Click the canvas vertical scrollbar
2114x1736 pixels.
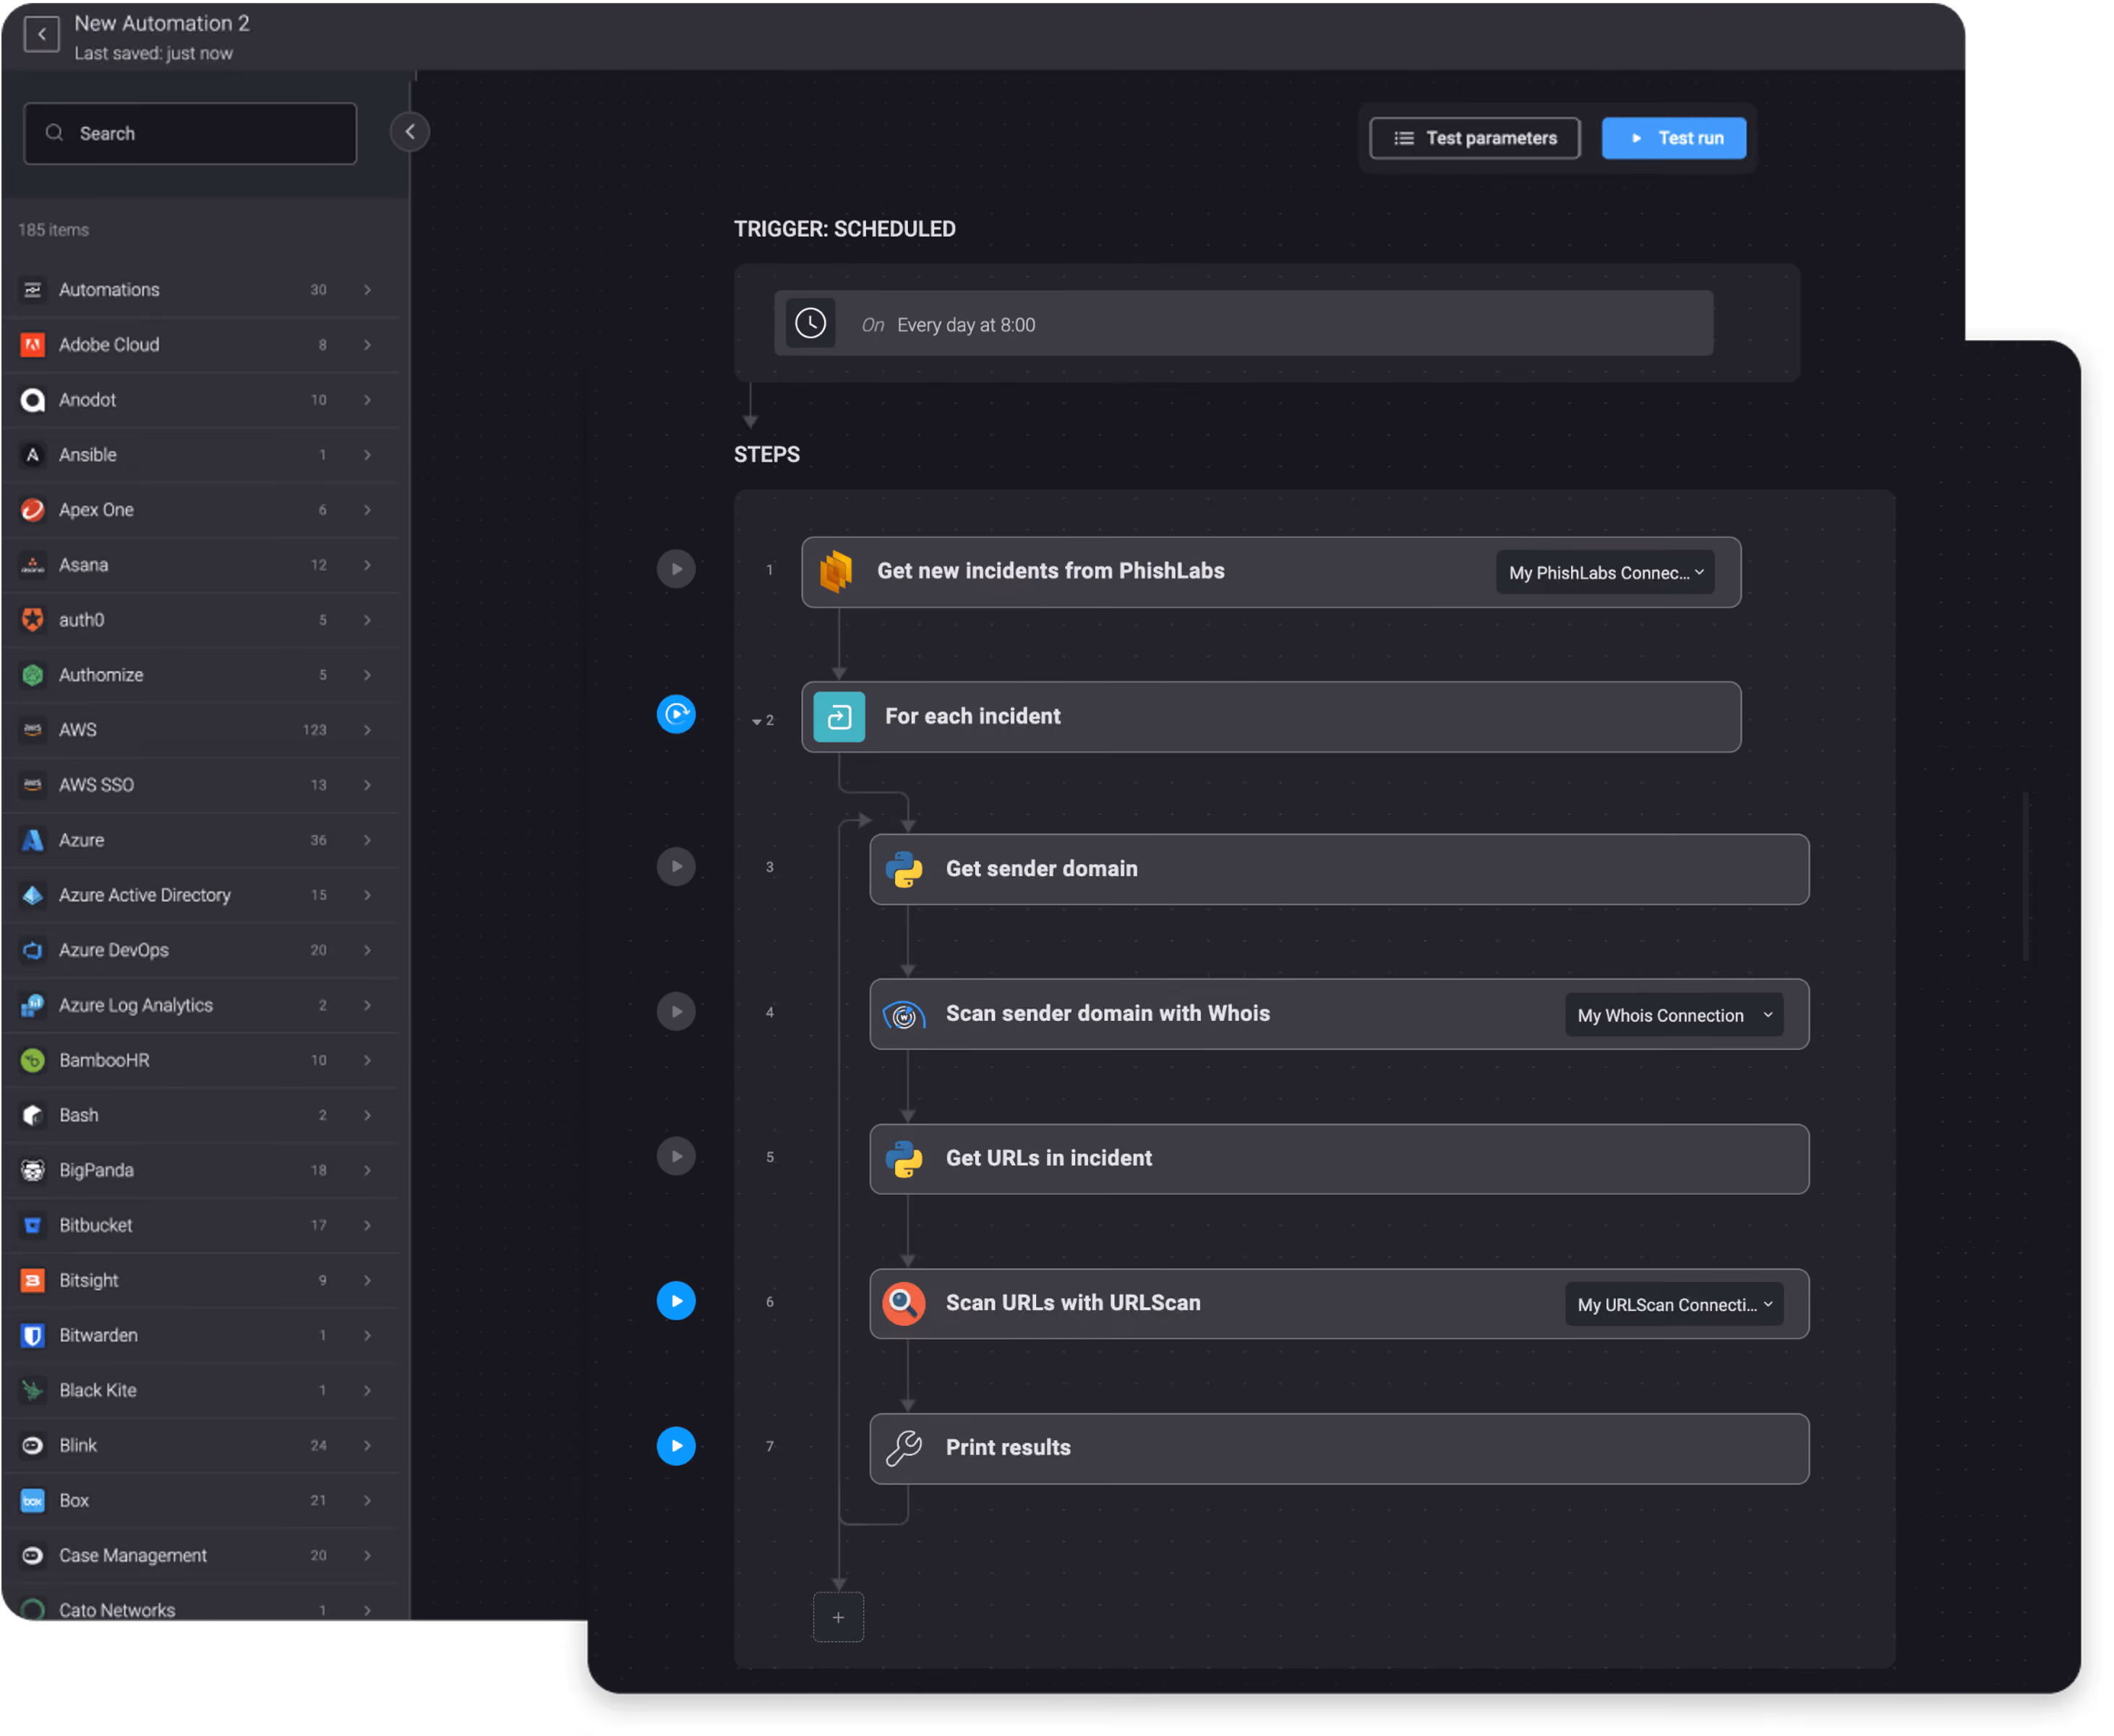(2025, 876)
